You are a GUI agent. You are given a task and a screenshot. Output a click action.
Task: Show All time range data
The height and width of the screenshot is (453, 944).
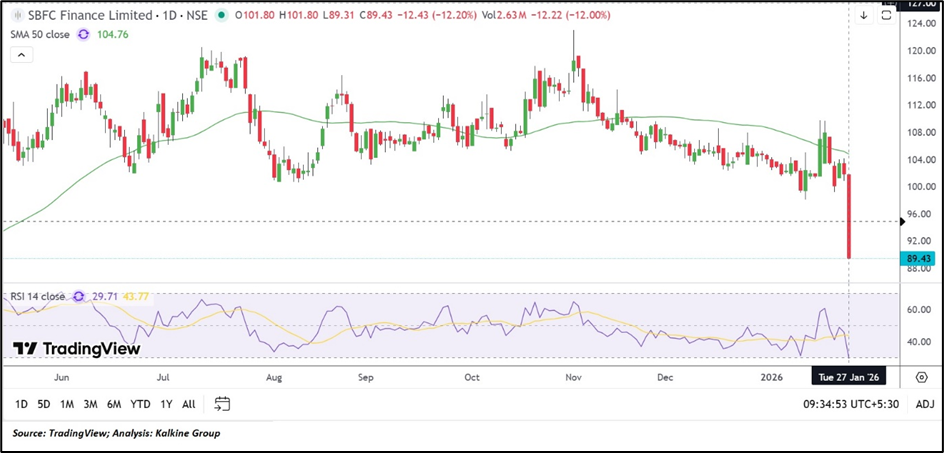click(189, 404)
